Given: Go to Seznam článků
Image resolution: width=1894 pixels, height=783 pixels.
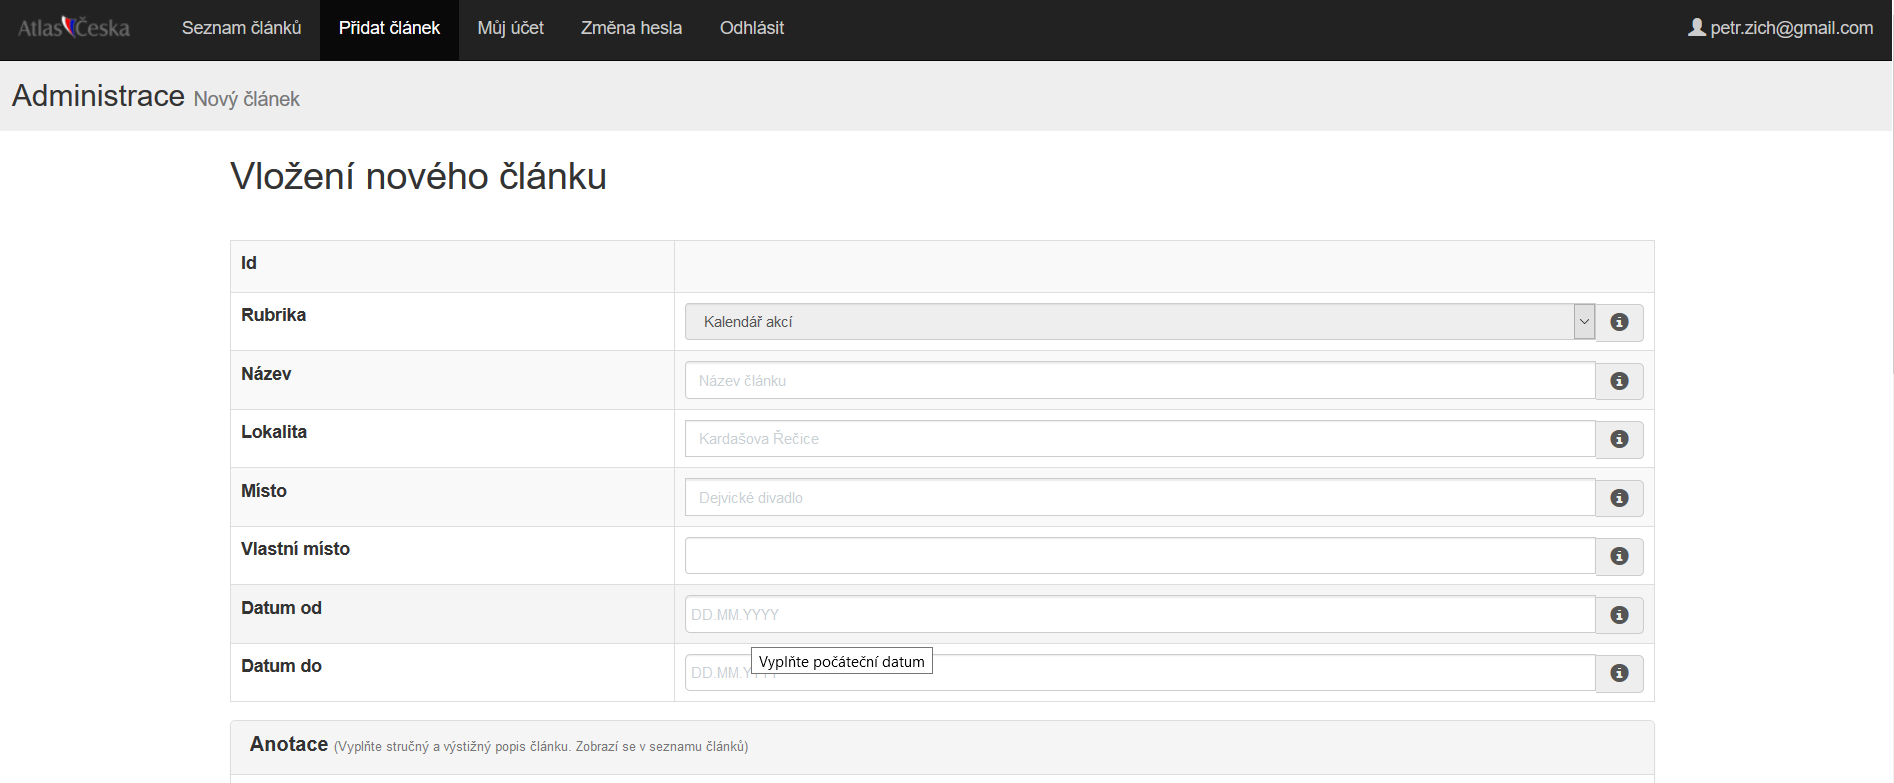Looking at the screenshot, I should click(241, 28).
